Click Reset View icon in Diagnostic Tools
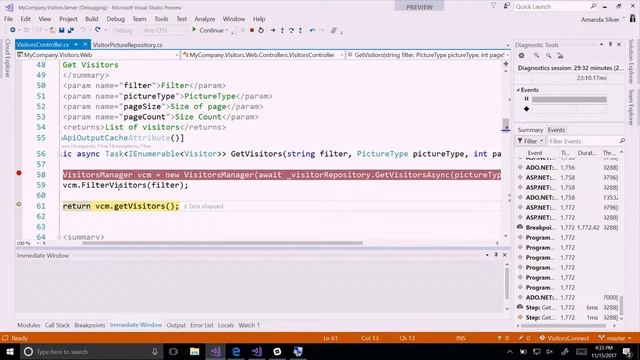Viewport: 640px width, 360px height. coord(560,56)
